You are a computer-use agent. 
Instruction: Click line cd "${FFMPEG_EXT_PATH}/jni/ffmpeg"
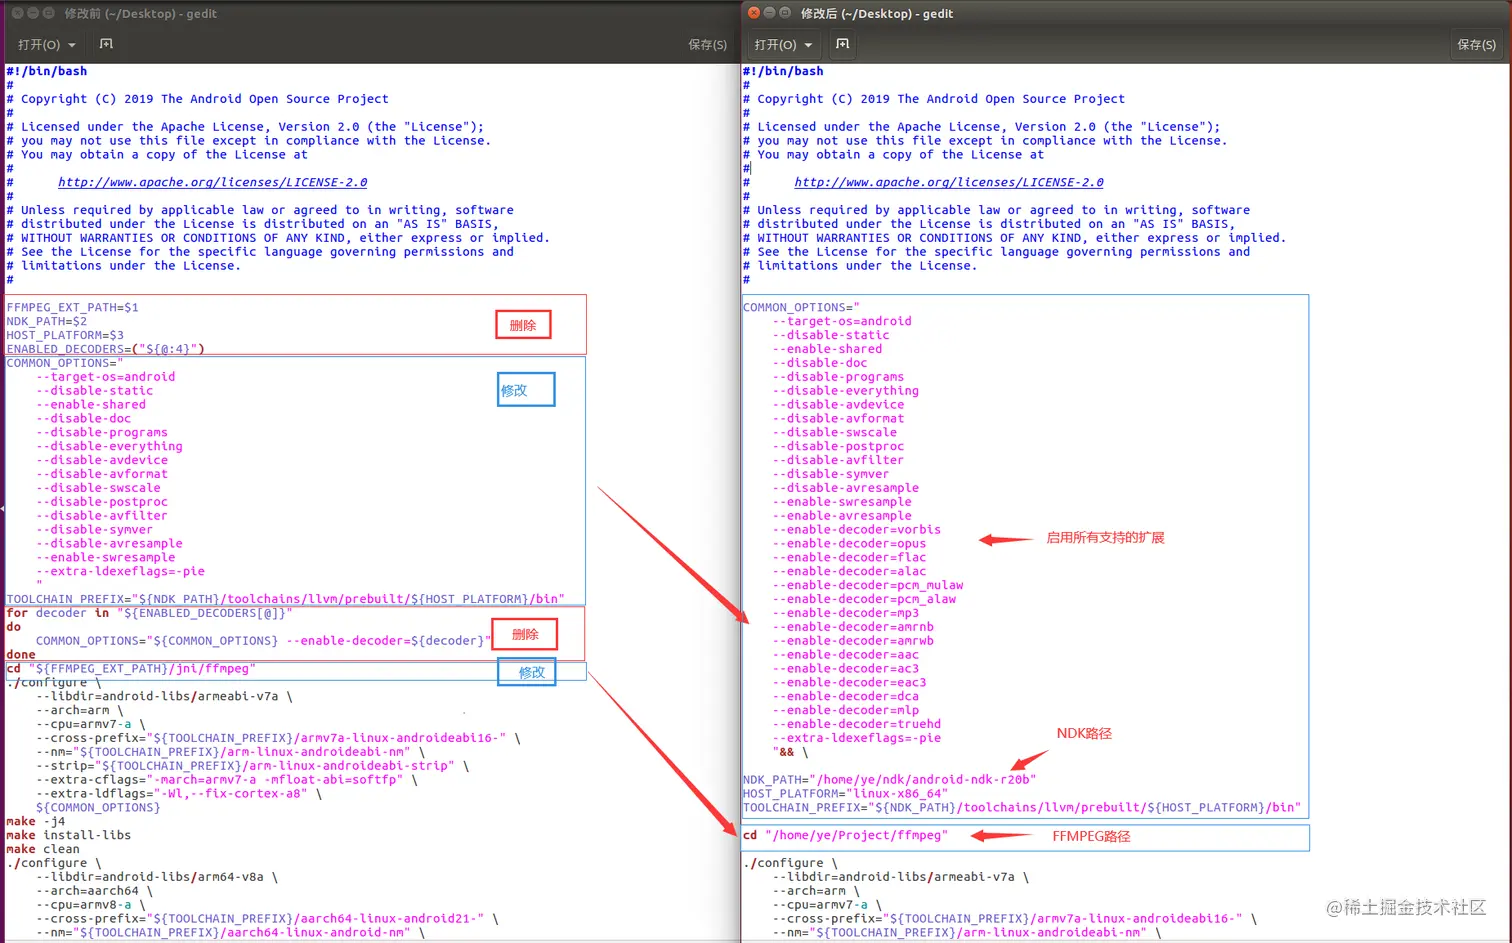pos(131,668)
